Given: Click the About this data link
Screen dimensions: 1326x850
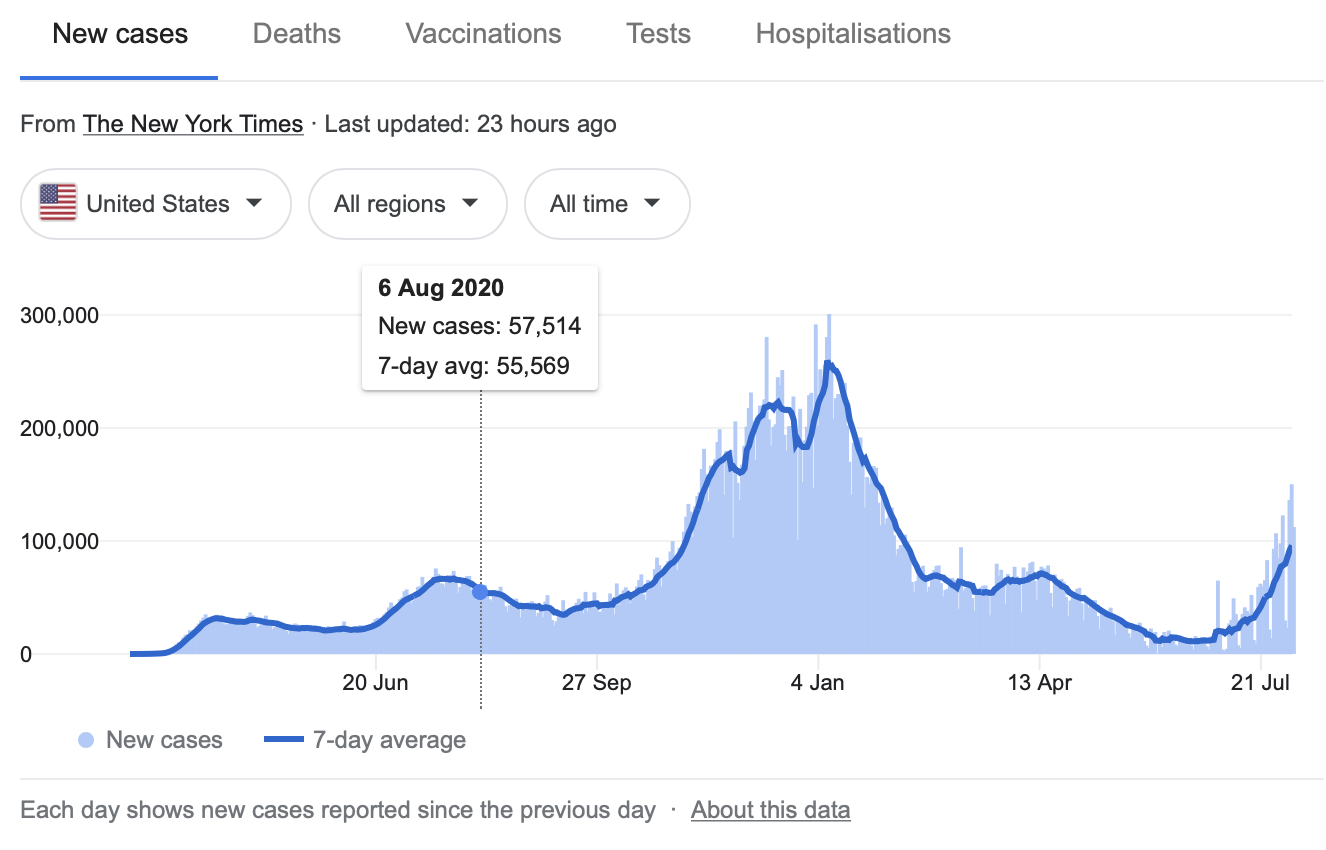Looking at the screenshot, I should [x=770, y=810].
